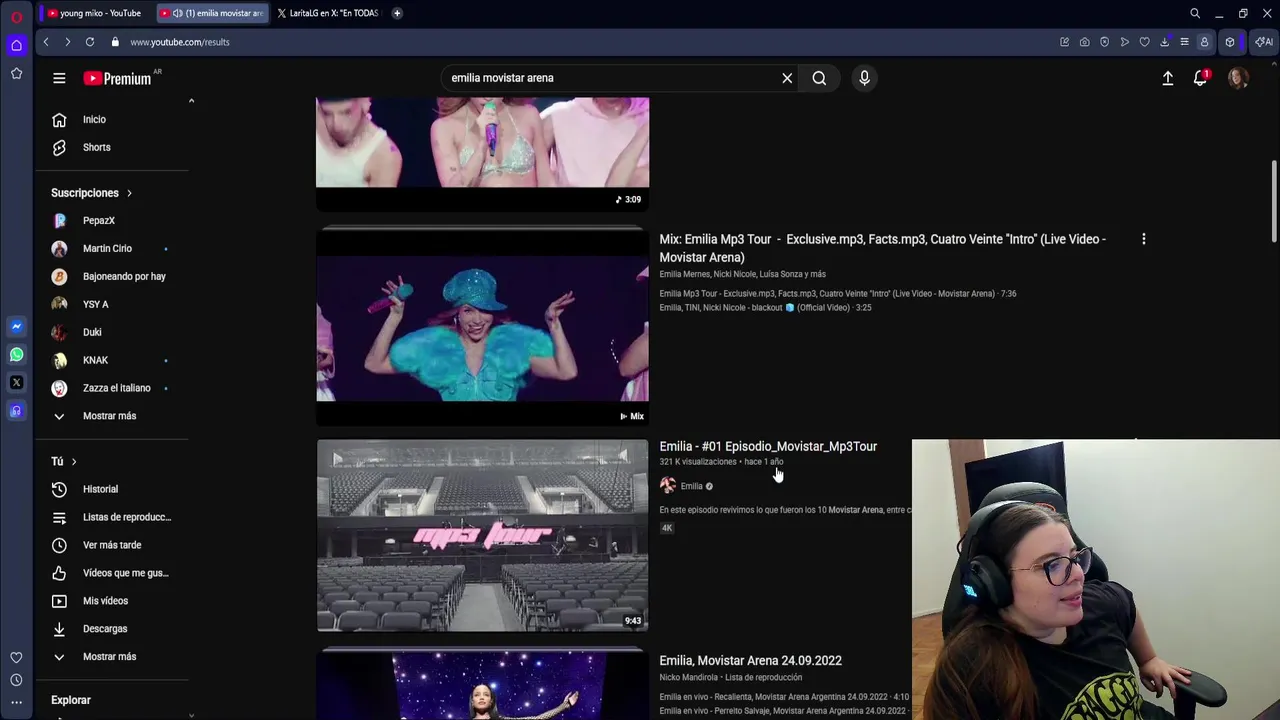
Task: Open Opera tab search magnifier
Action: (1195, 13)
